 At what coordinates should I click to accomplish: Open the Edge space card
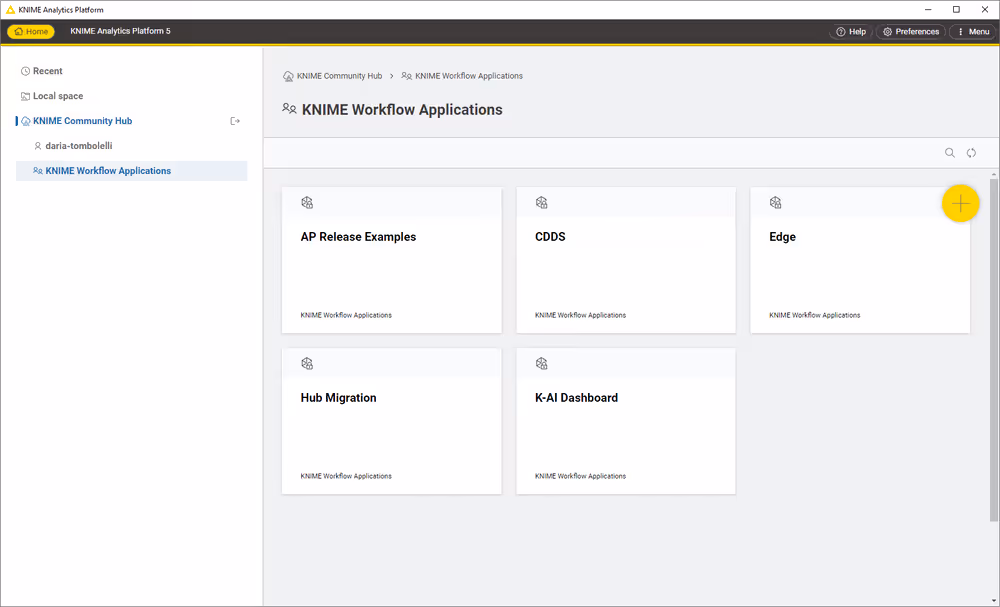[859, 260]
